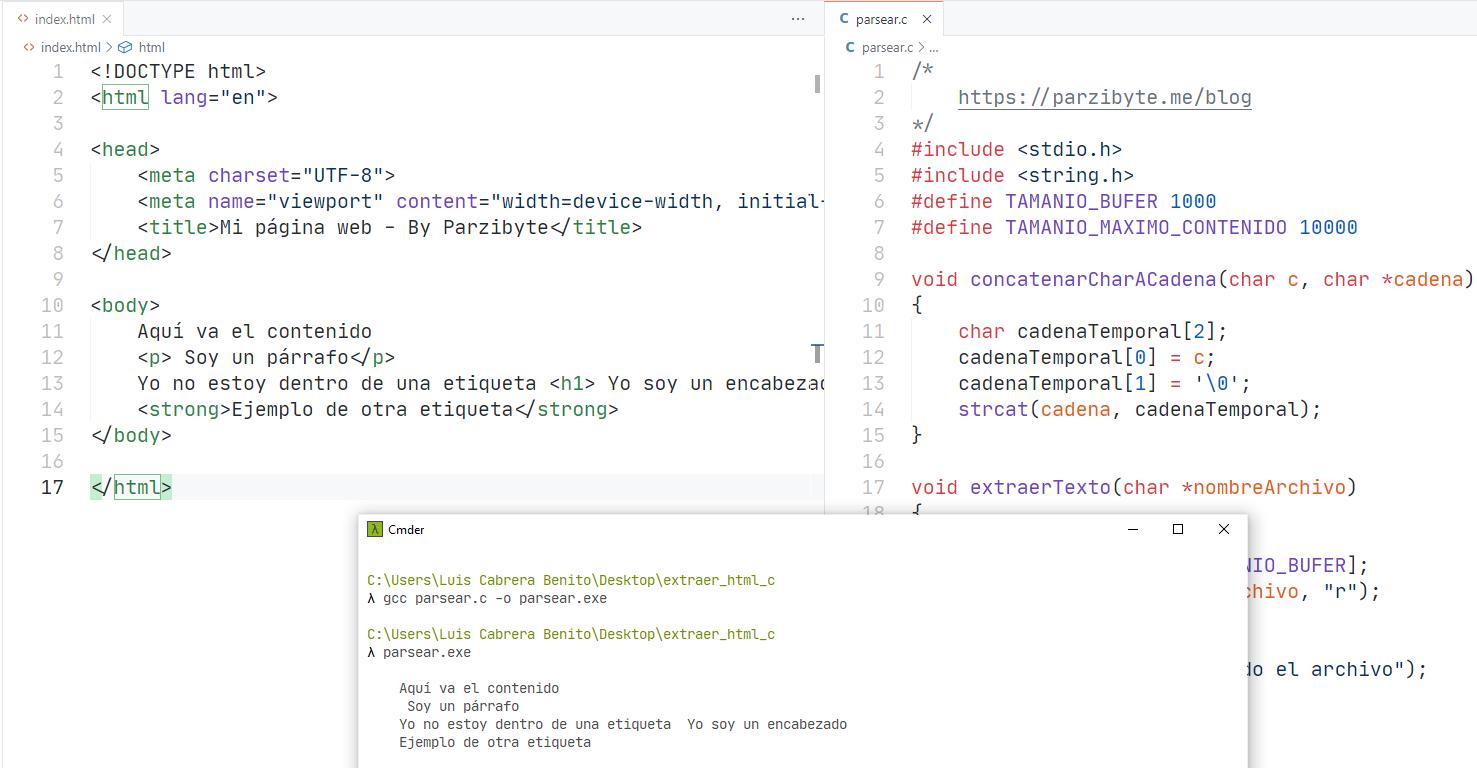Click 'Ejemplo de otra etiqueta' output in Cmder

(495, 742)
